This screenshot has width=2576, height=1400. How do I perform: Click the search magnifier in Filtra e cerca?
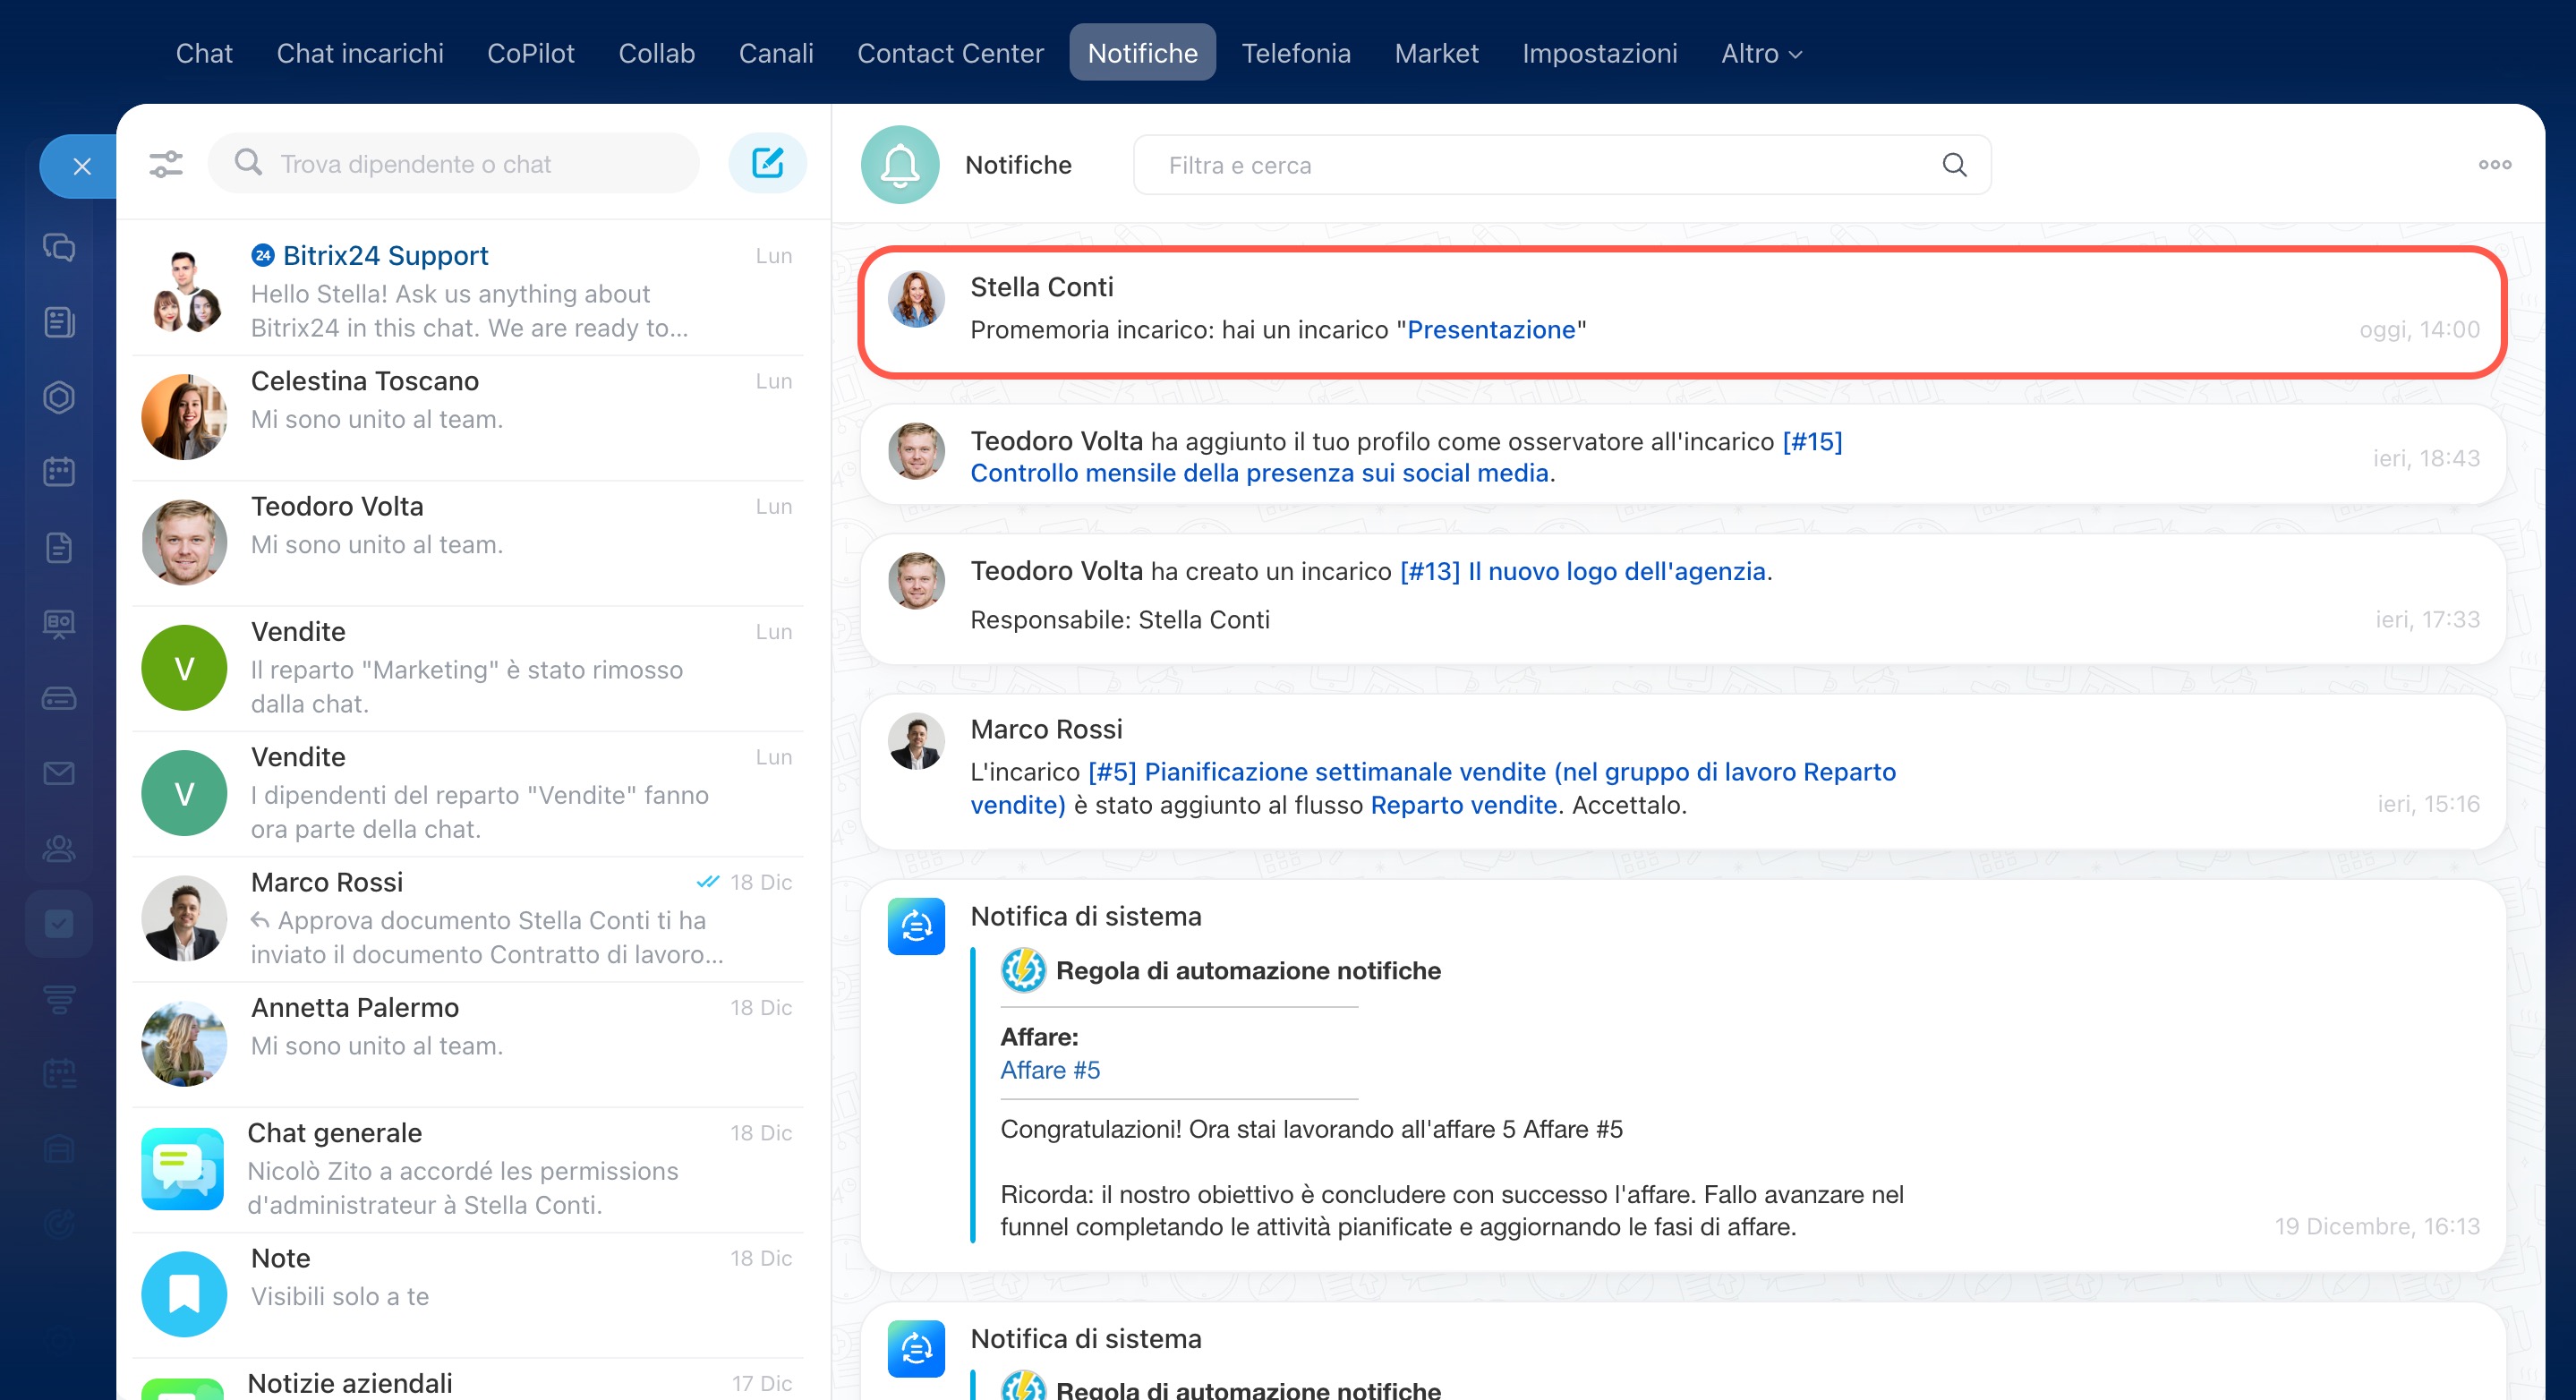(x=1954, y=165)
